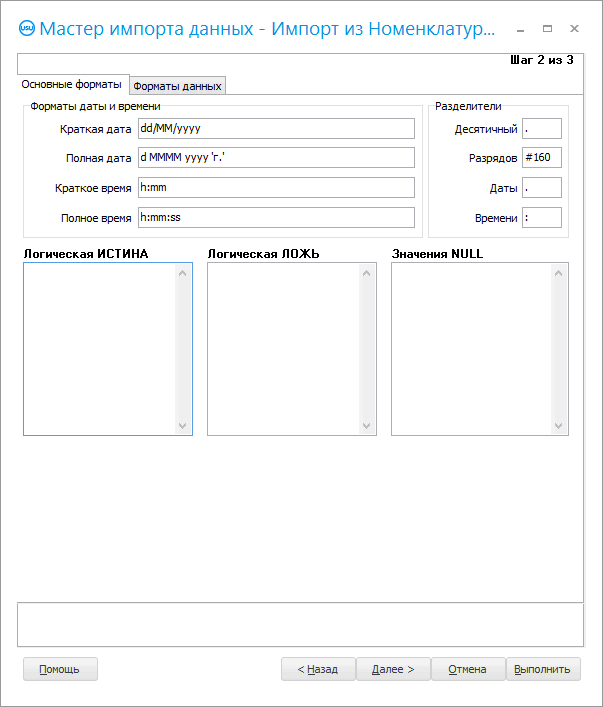Edit the Полная дата format field

click(x=276, y=157)
